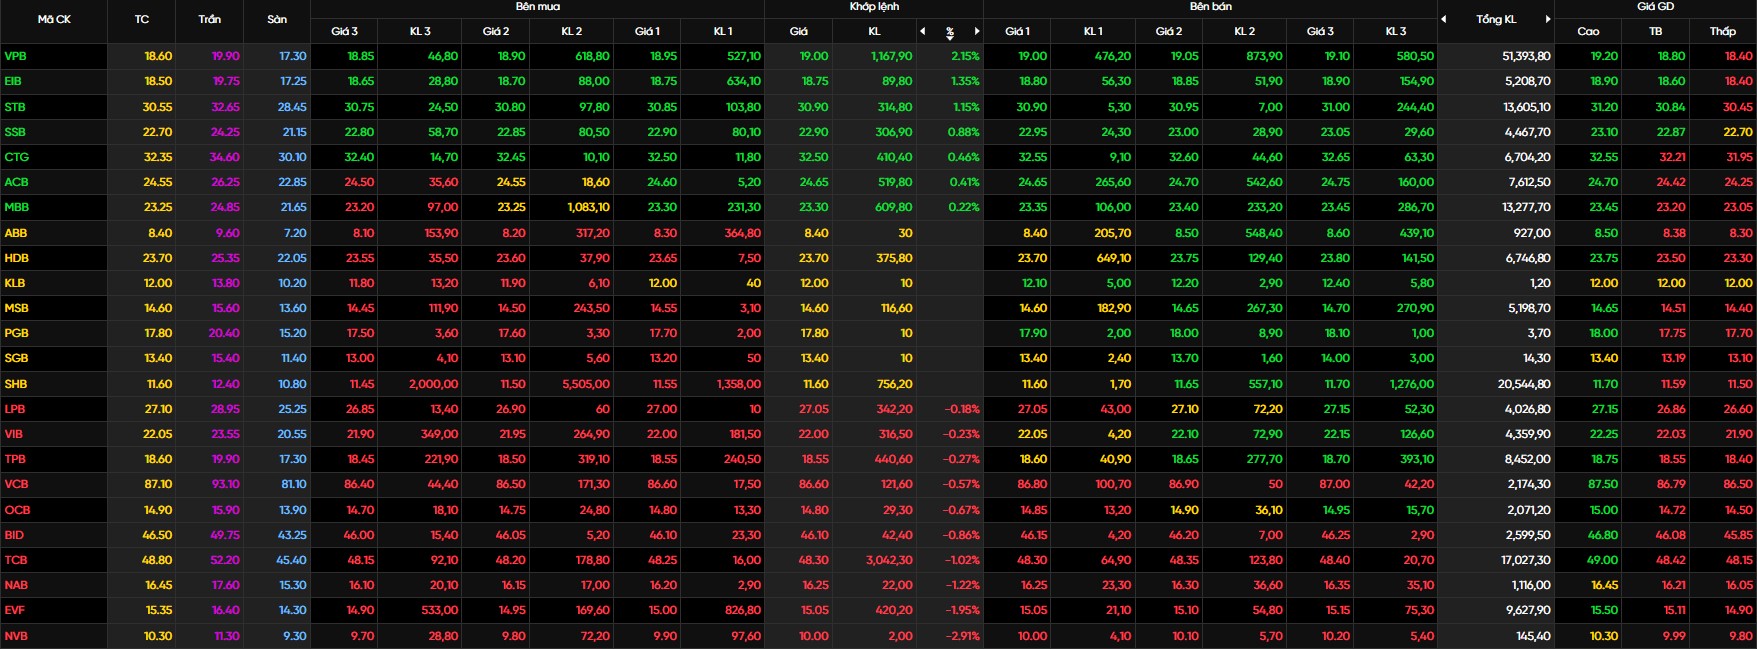Screen dimensions: 1757x649
Task: Click STB average price 30.84
Action: pos(1670,107)
